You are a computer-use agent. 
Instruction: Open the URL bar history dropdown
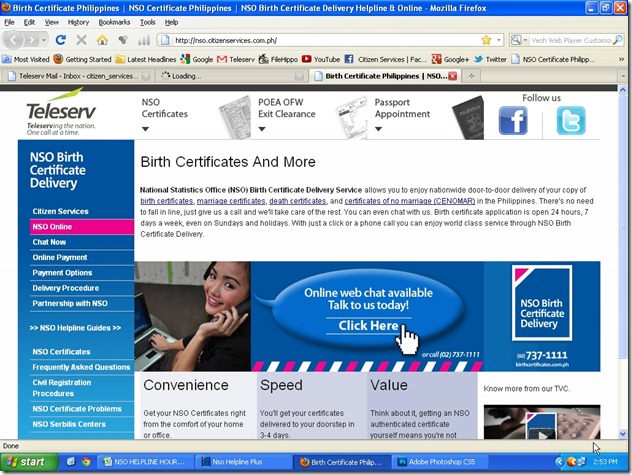click(x=499, y=40)
